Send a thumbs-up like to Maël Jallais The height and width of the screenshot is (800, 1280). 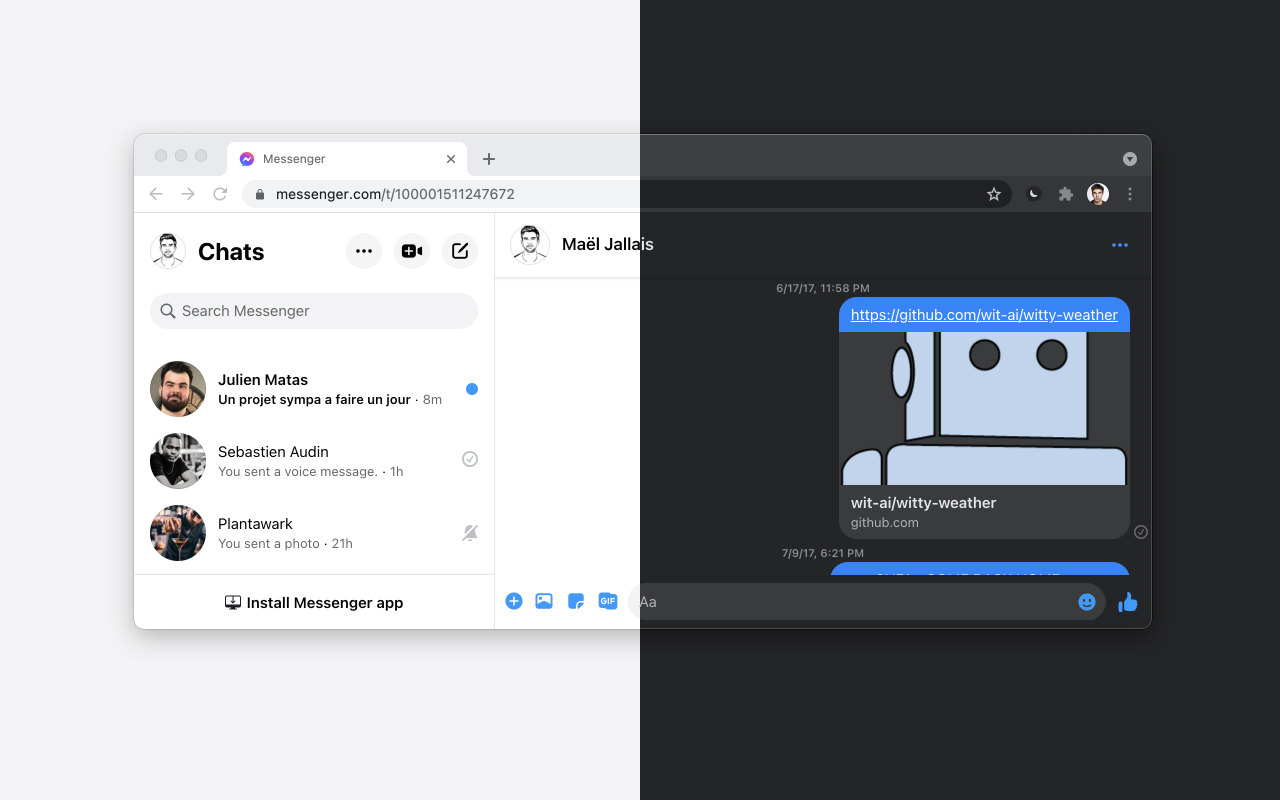pos(1128,602)
